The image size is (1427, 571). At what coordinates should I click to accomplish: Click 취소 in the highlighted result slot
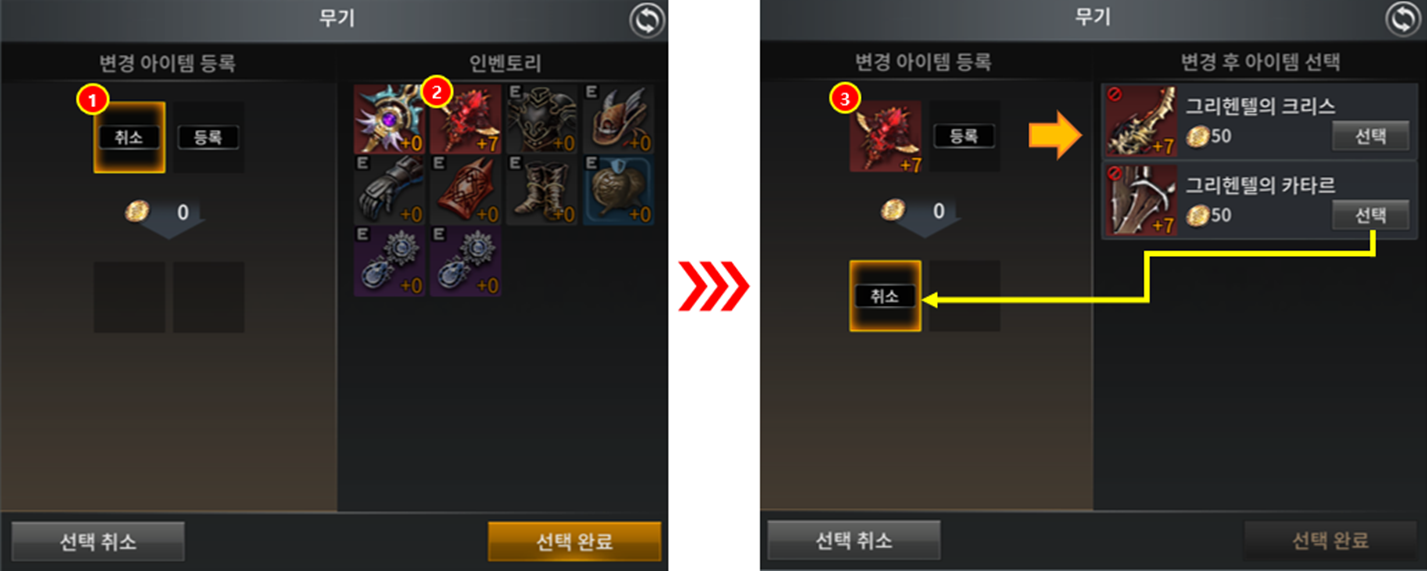point(885,296)
